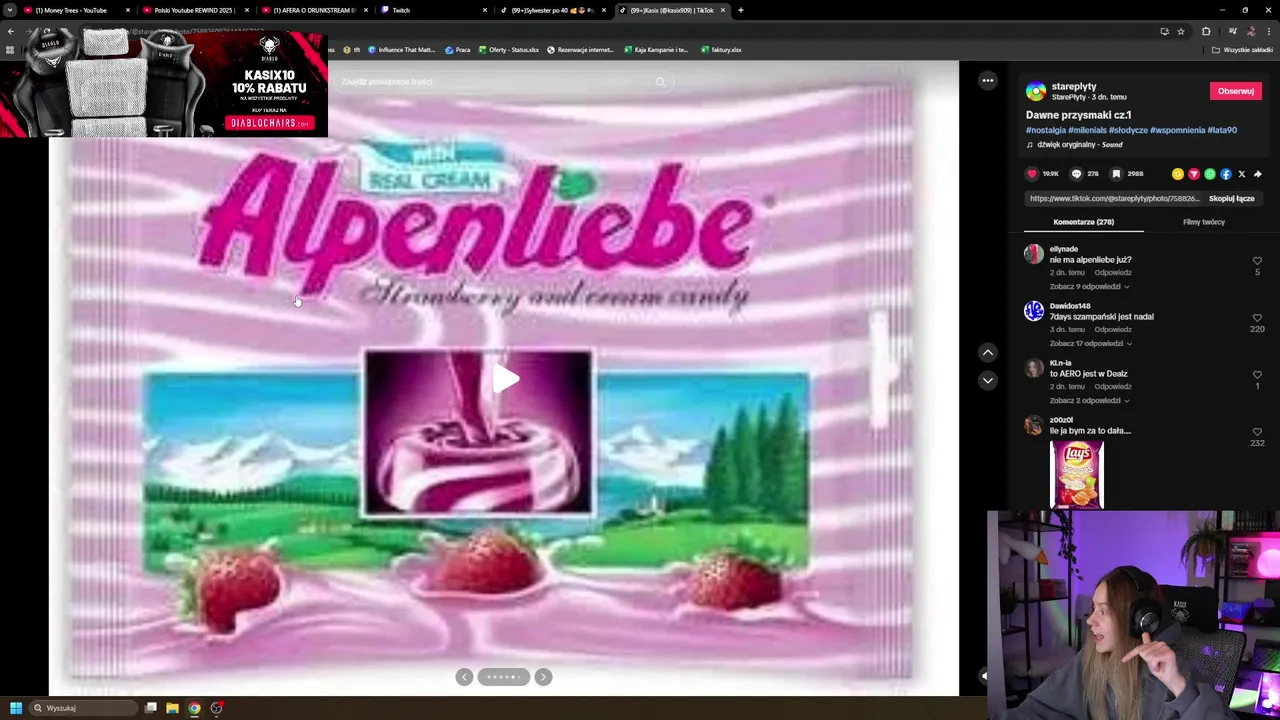1280x720 pixels.
Task: Open the Windows Start menu
Action: coord(15,708)
